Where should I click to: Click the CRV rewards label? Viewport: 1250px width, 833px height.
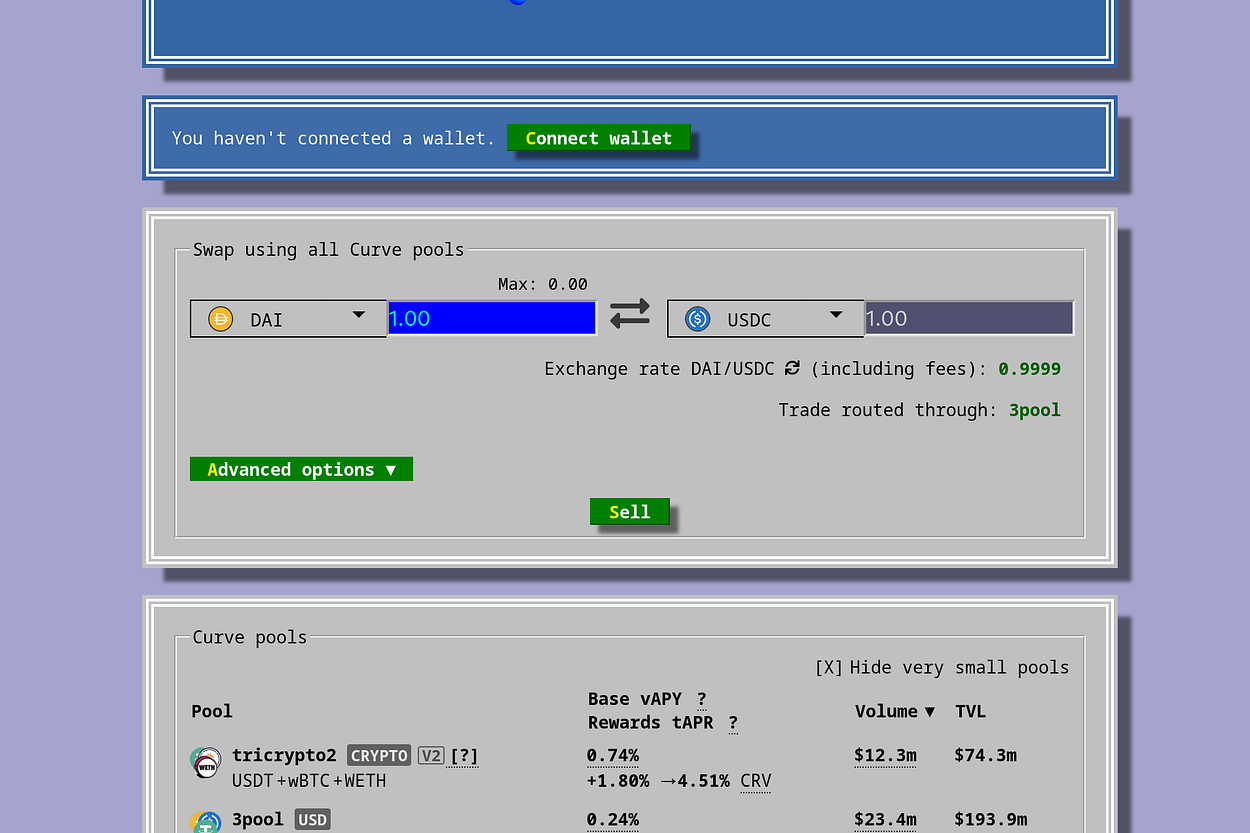pos(756,781)
